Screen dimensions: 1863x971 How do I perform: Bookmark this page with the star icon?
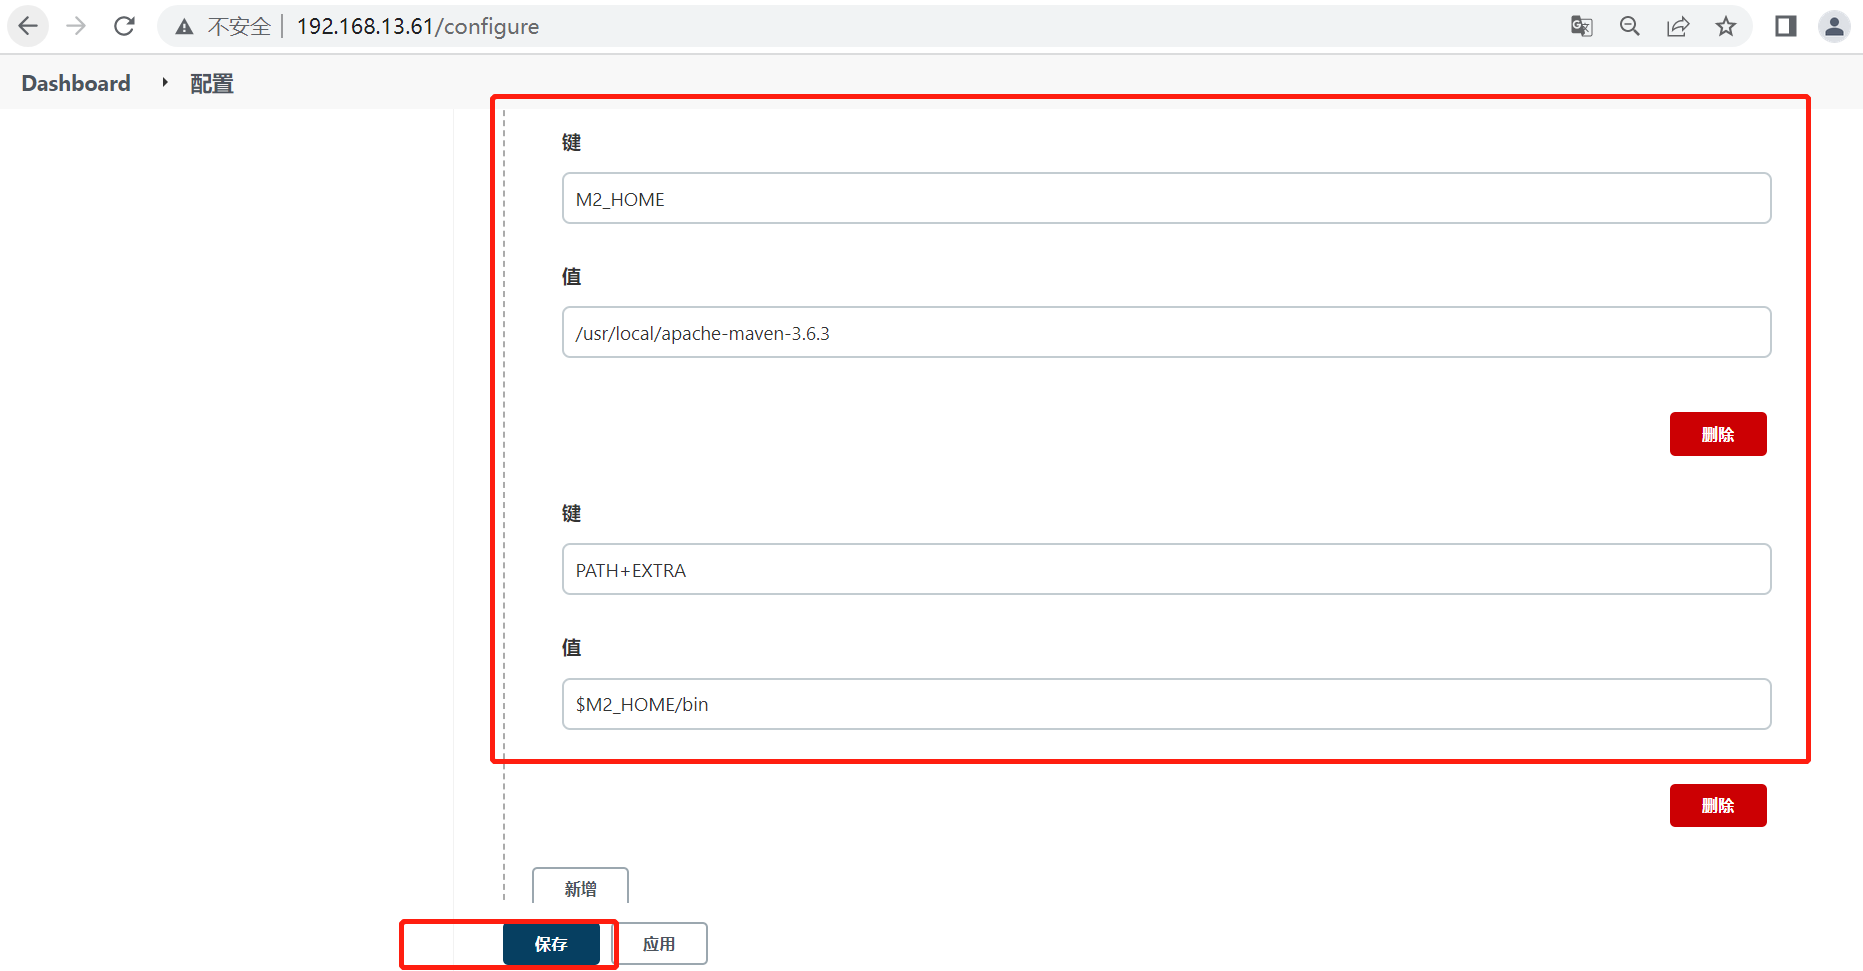[1725, 26]
